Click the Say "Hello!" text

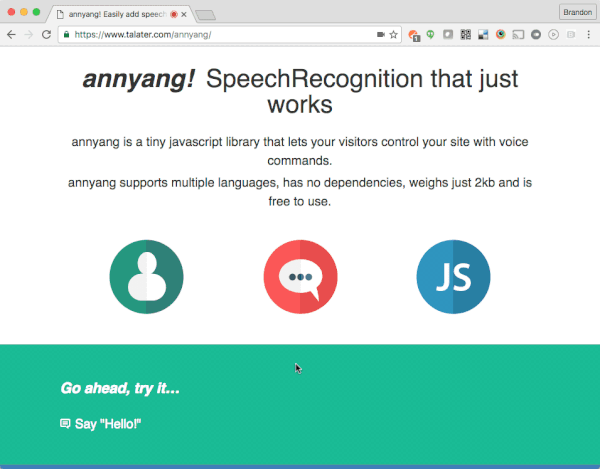[x=108, y=424]
